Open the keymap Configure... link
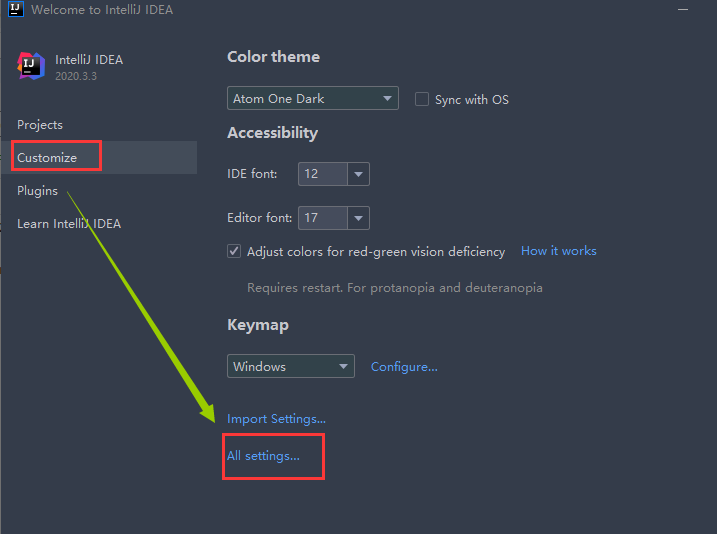 (x=404, y=366)
